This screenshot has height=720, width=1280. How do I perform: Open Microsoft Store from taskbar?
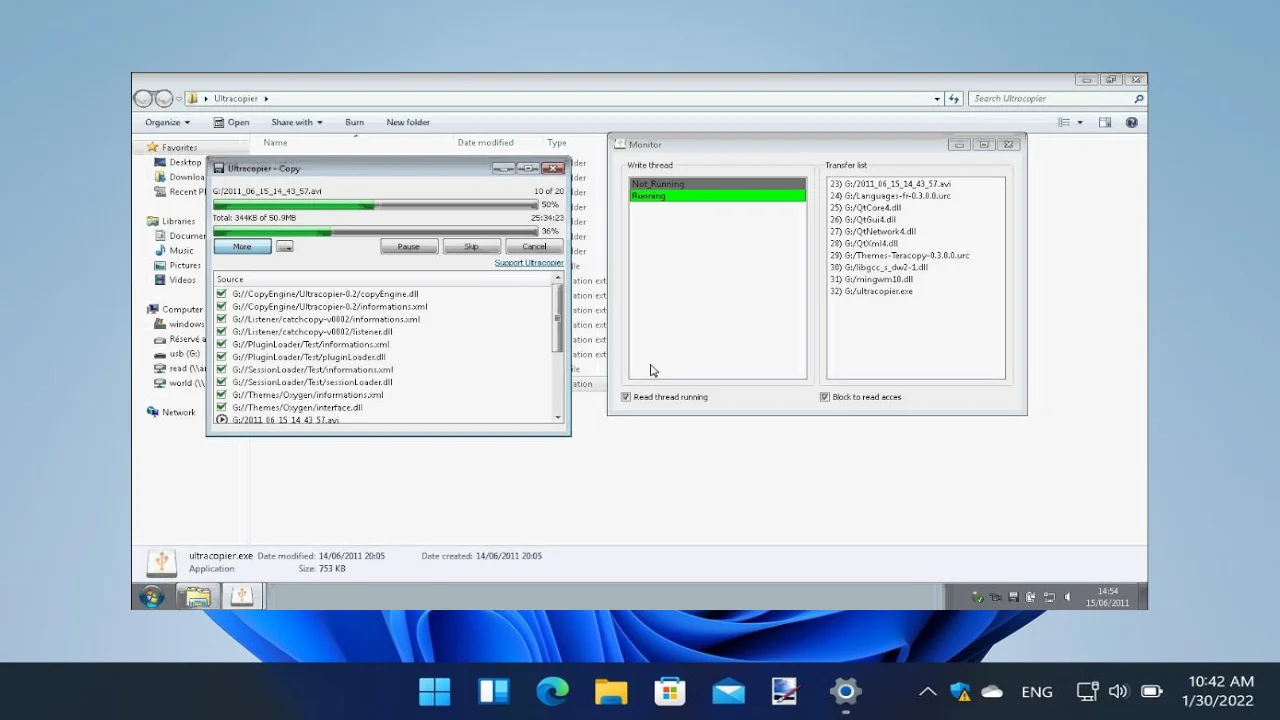[x=669, y=691]
